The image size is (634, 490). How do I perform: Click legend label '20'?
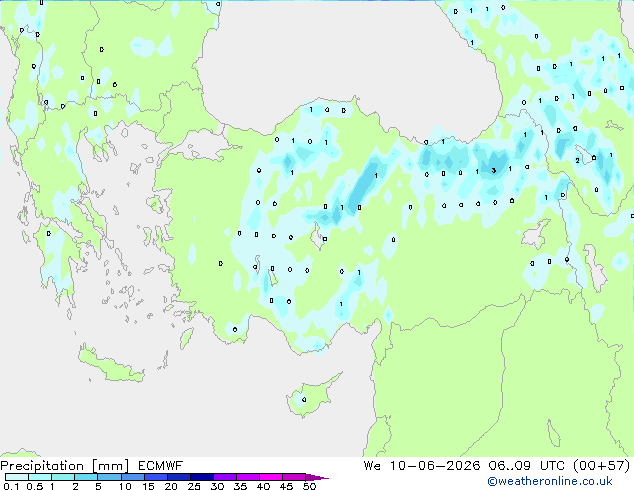(x=171, y=486)
